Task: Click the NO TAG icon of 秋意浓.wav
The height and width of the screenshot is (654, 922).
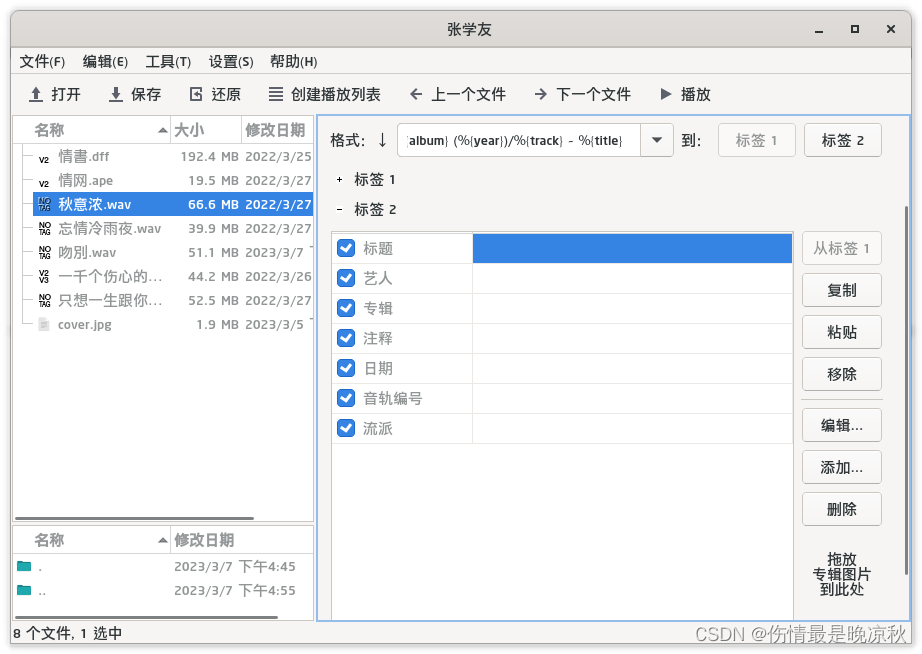Action: pos(45,204)
